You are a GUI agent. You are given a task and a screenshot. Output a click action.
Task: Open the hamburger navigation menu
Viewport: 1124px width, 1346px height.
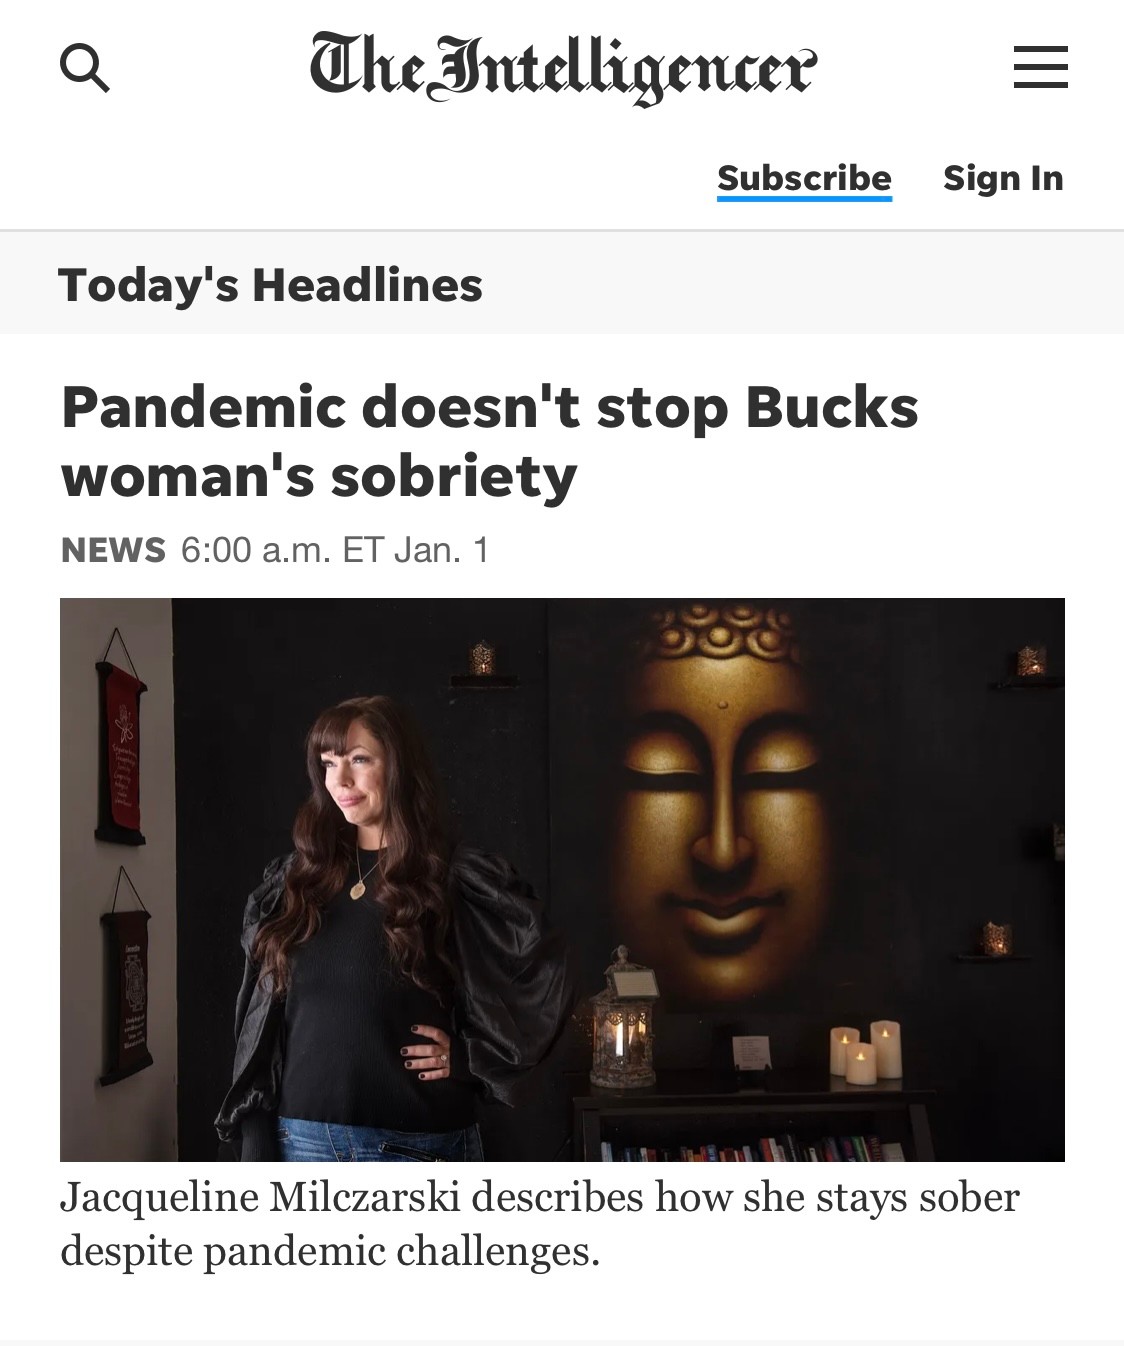point(1040,67)
